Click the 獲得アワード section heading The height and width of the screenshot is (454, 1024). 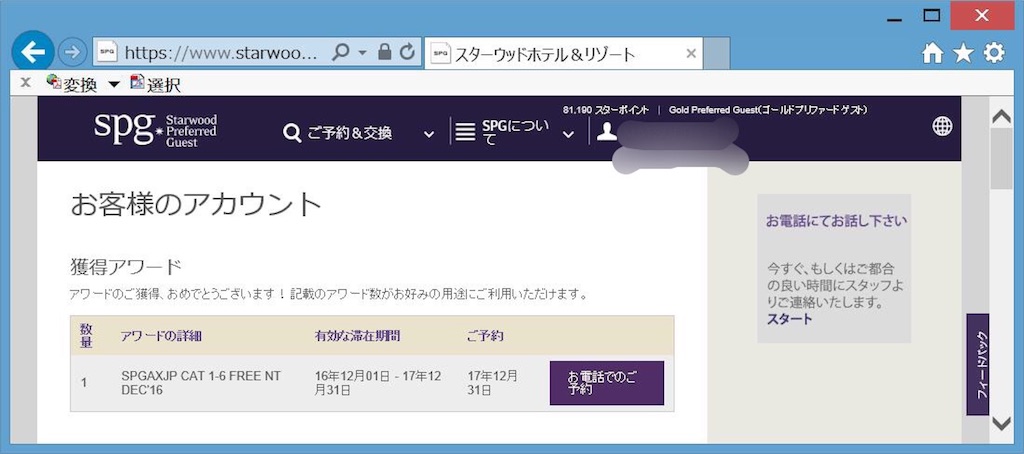click(x=125, y=267)
